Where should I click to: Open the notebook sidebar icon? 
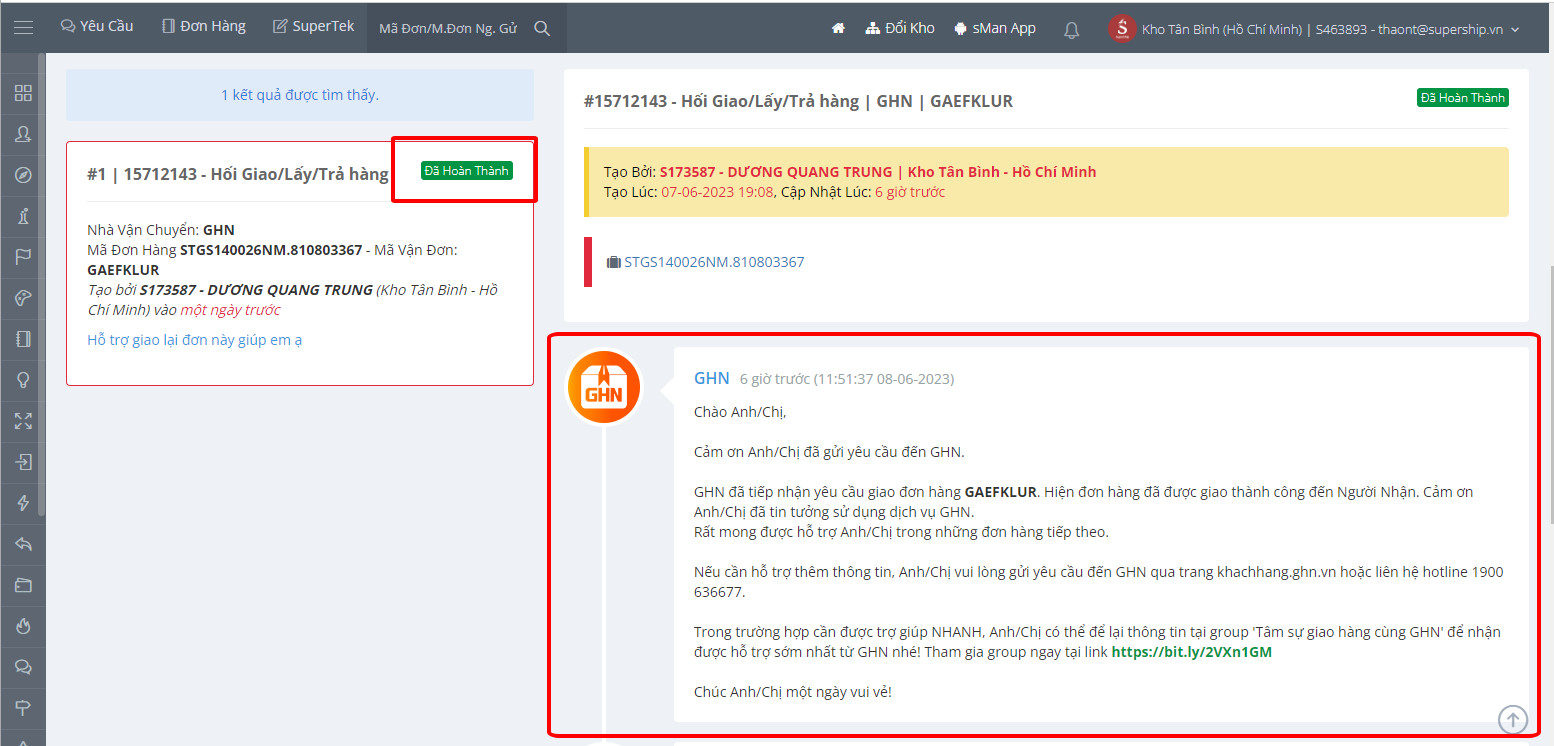(x=23, y=339)
